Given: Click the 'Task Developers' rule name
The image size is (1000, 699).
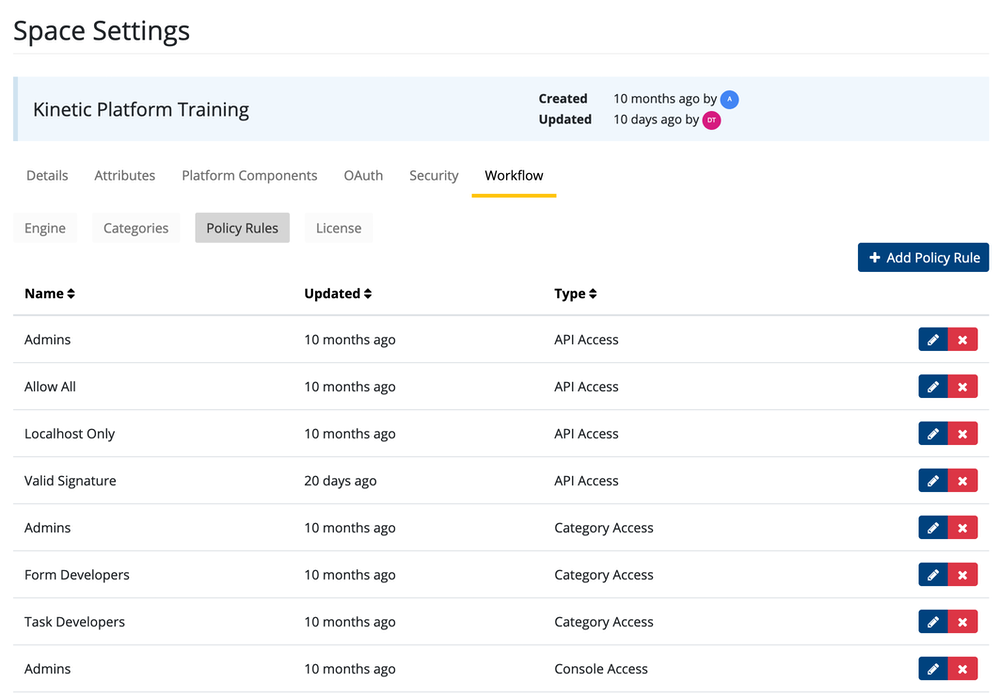Looking at the screenshot, I should (x=75, y=622).
